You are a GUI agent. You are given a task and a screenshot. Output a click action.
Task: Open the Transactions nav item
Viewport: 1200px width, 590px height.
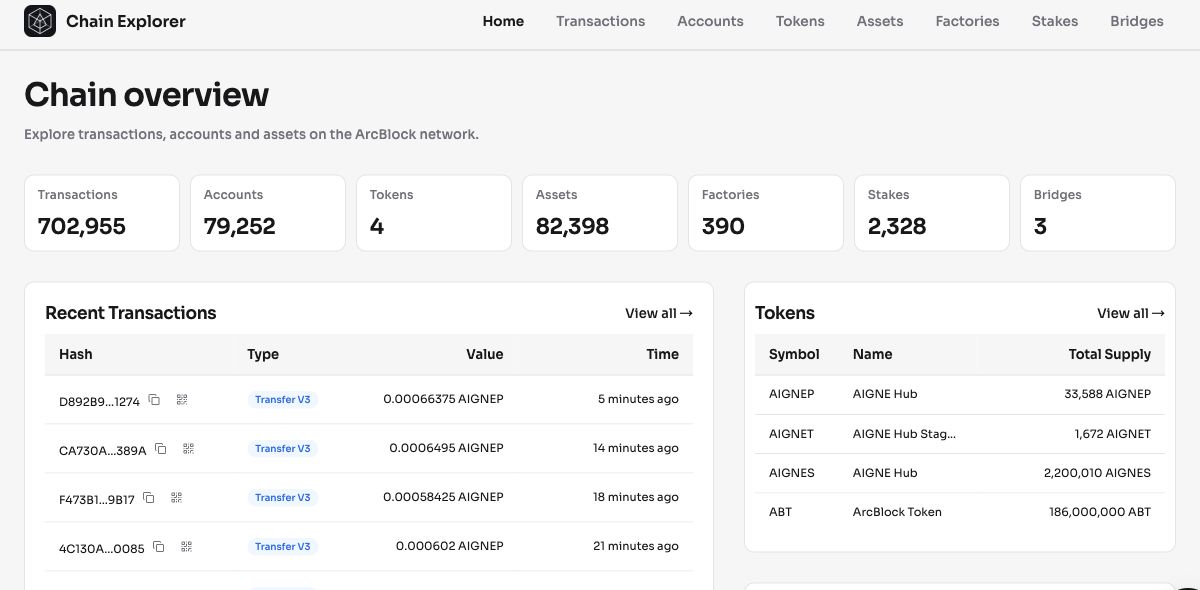(x=601, y=21)
